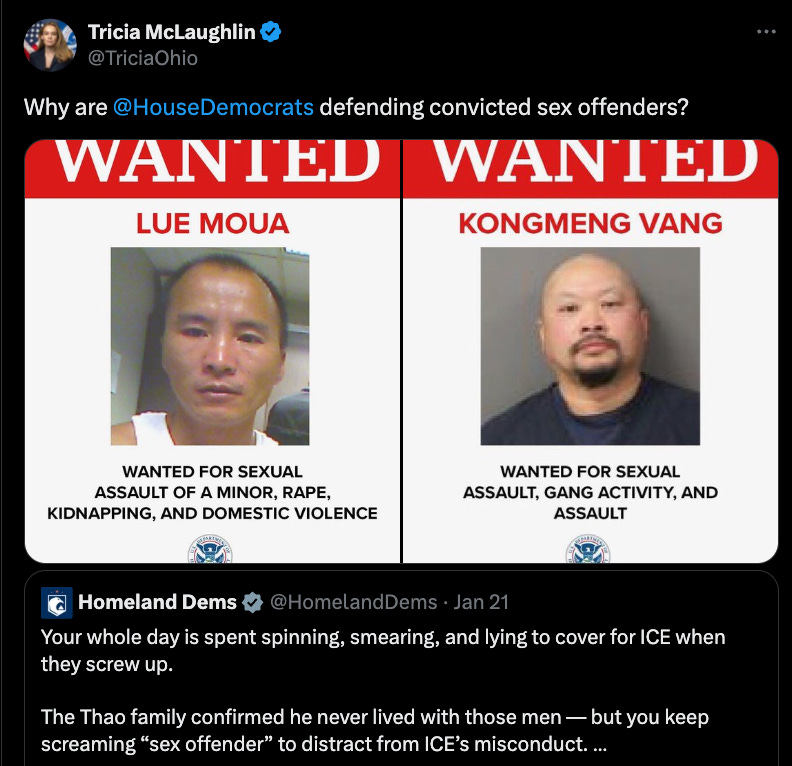Click the Jan 21 timestamp
The height and width of the screenshot is (766, 792).
coord(480,602)
